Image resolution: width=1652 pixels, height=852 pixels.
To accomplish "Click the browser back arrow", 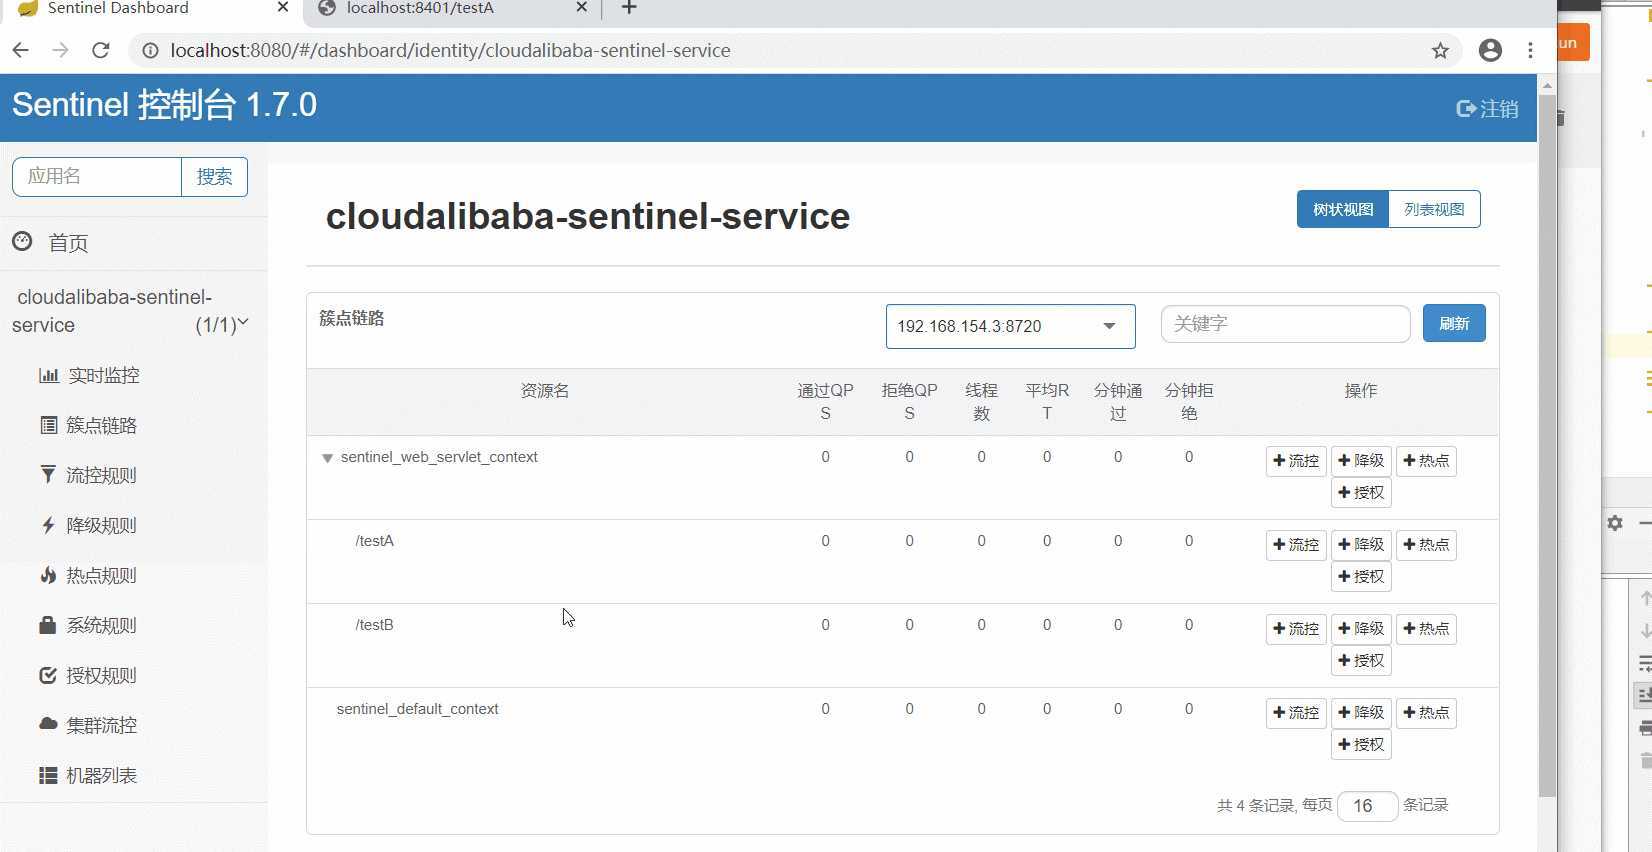I will pos(21,50).
